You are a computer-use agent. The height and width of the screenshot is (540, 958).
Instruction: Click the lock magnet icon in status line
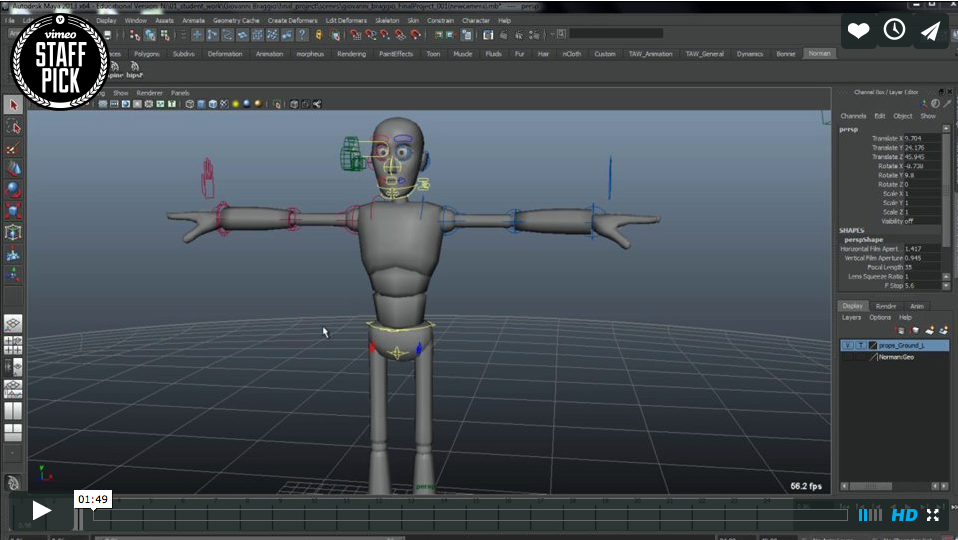coord(318,34)
